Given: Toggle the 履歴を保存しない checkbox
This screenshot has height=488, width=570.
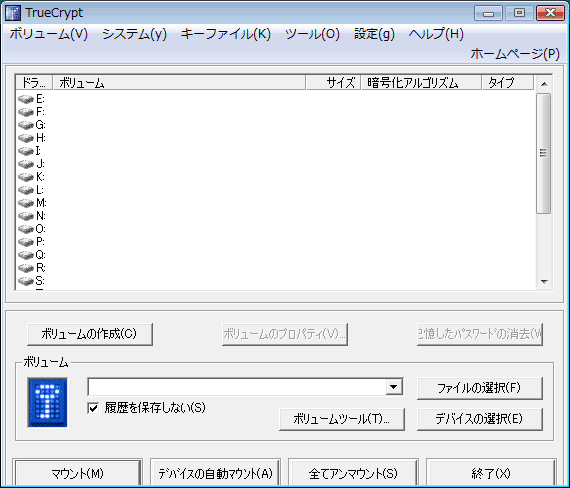Looking at the screenshot, I should pyautogui.click(x=93, y=408).
